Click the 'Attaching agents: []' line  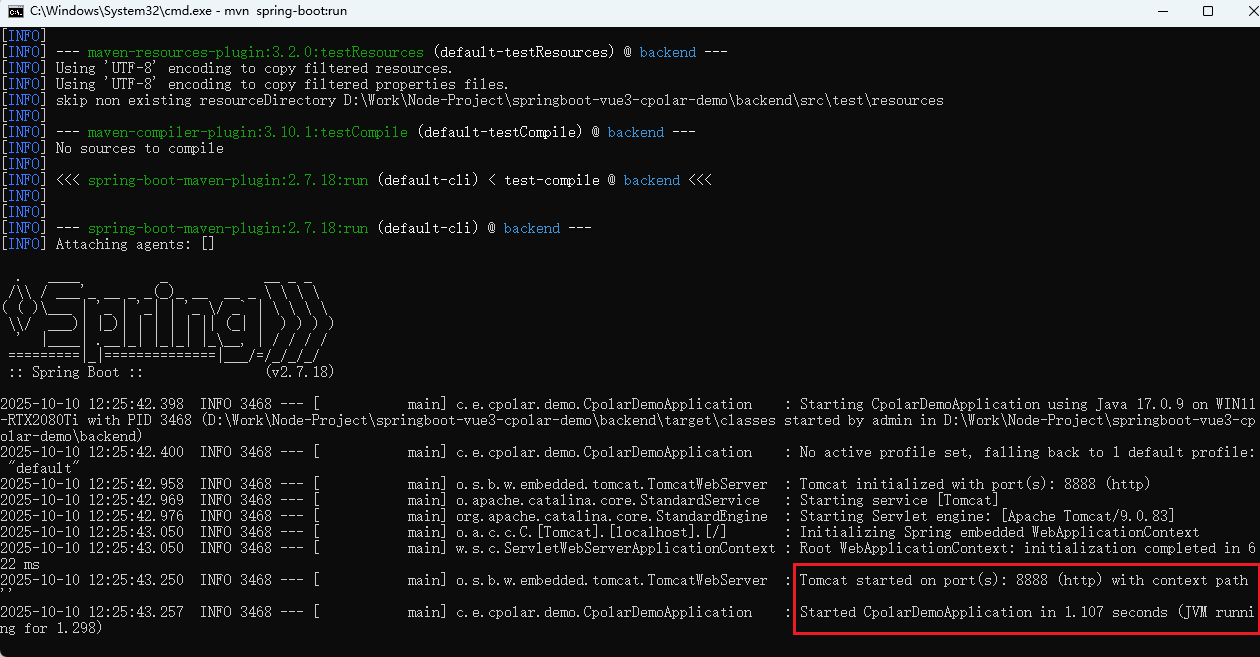[134, 244]
